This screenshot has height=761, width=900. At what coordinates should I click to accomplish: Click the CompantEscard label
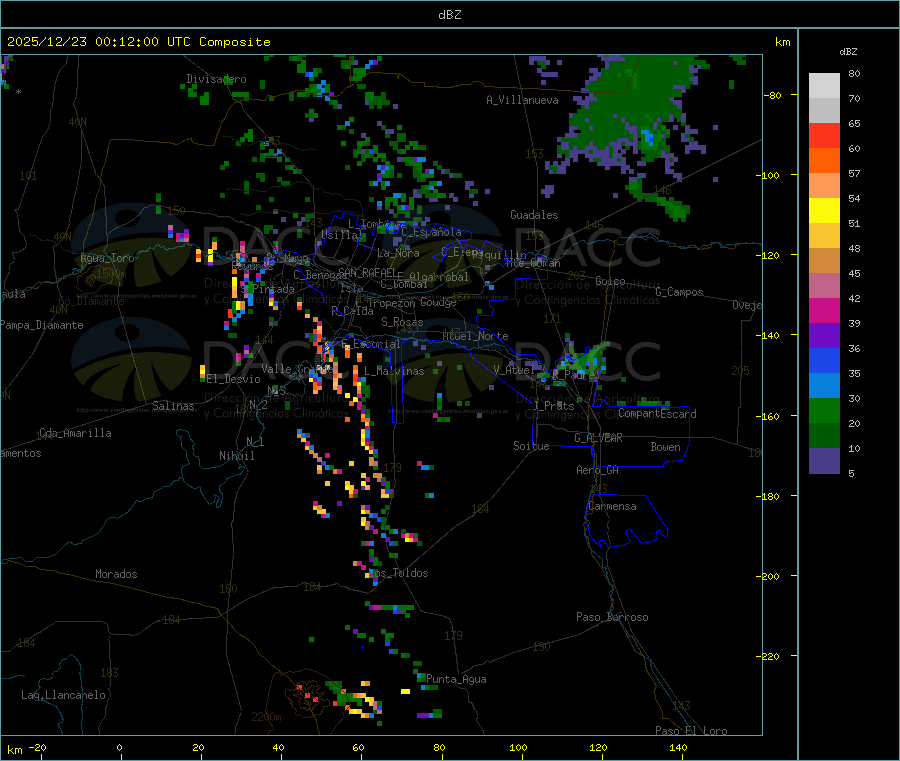pos(657,414)
